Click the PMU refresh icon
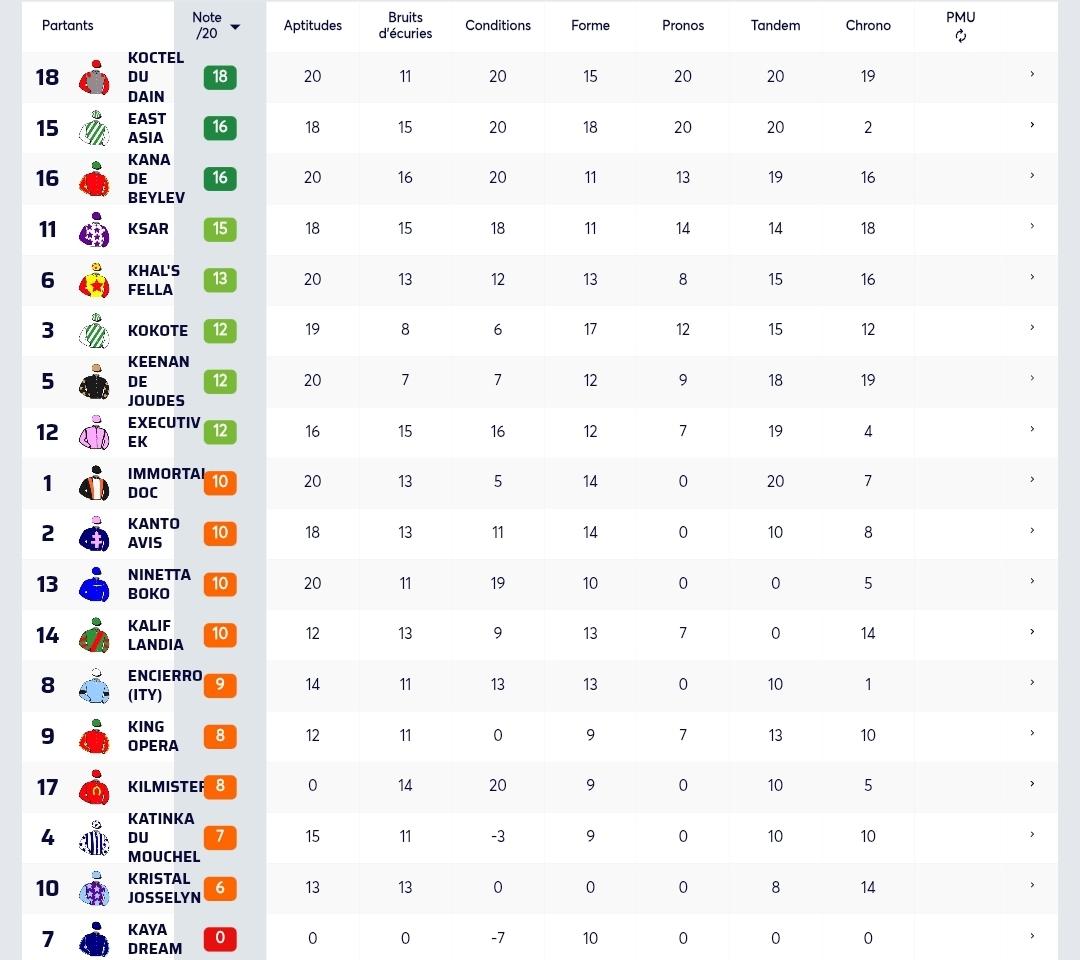This screenshot has width=1080, height=960. pyautogui.click(x=960, y=36)
